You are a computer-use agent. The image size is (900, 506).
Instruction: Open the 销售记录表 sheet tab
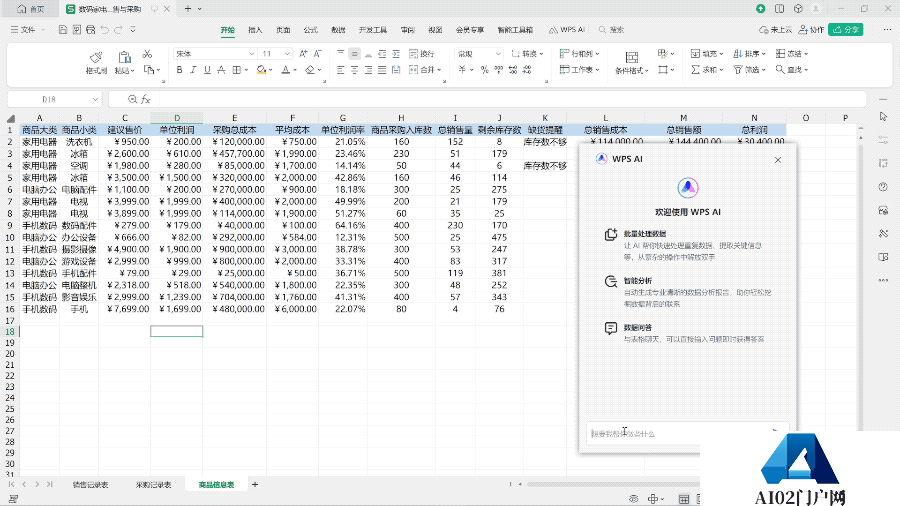click(x=92, y=484)
